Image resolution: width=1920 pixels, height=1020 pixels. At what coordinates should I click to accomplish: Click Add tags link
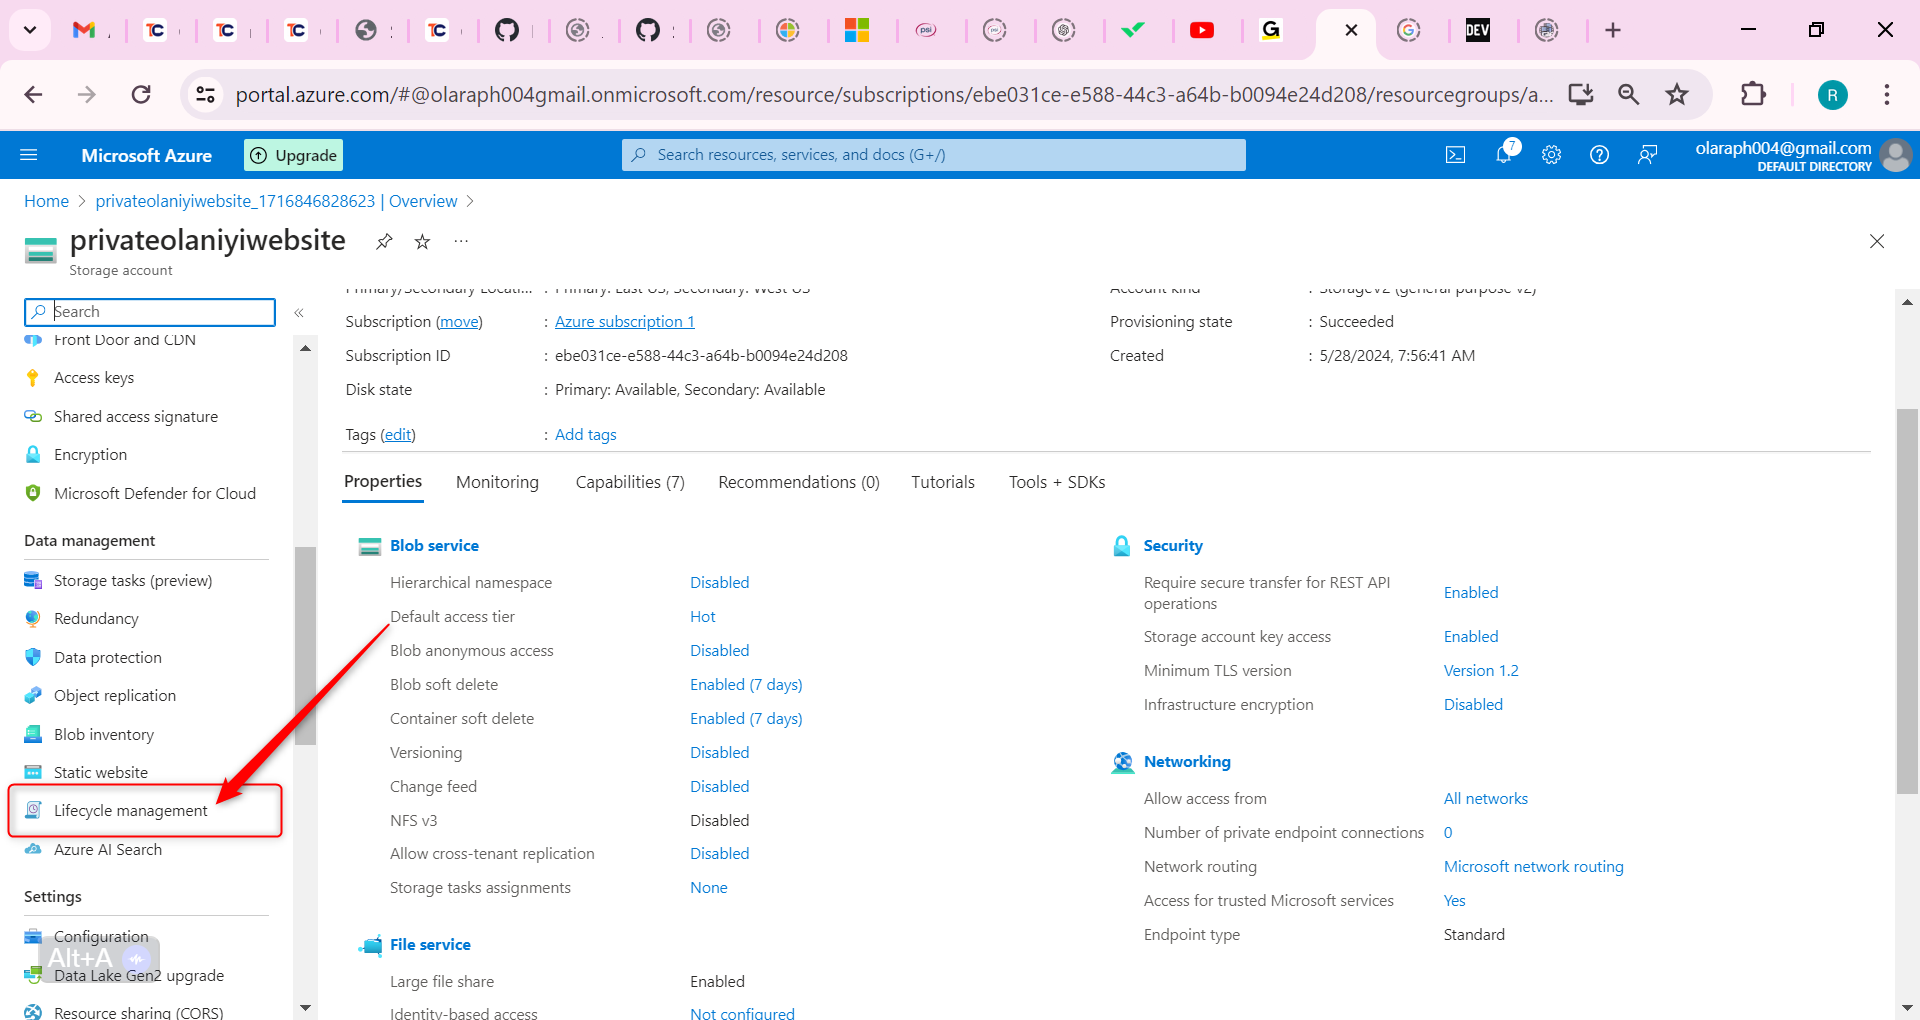(585, 434)
